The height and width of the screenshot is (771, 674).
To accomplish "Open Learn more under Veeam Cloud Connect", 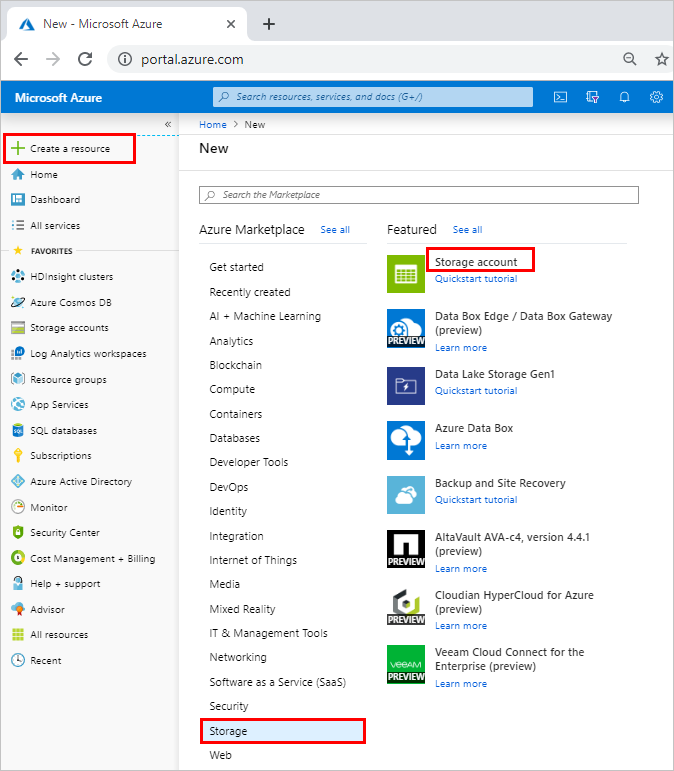I will (461, 684).
